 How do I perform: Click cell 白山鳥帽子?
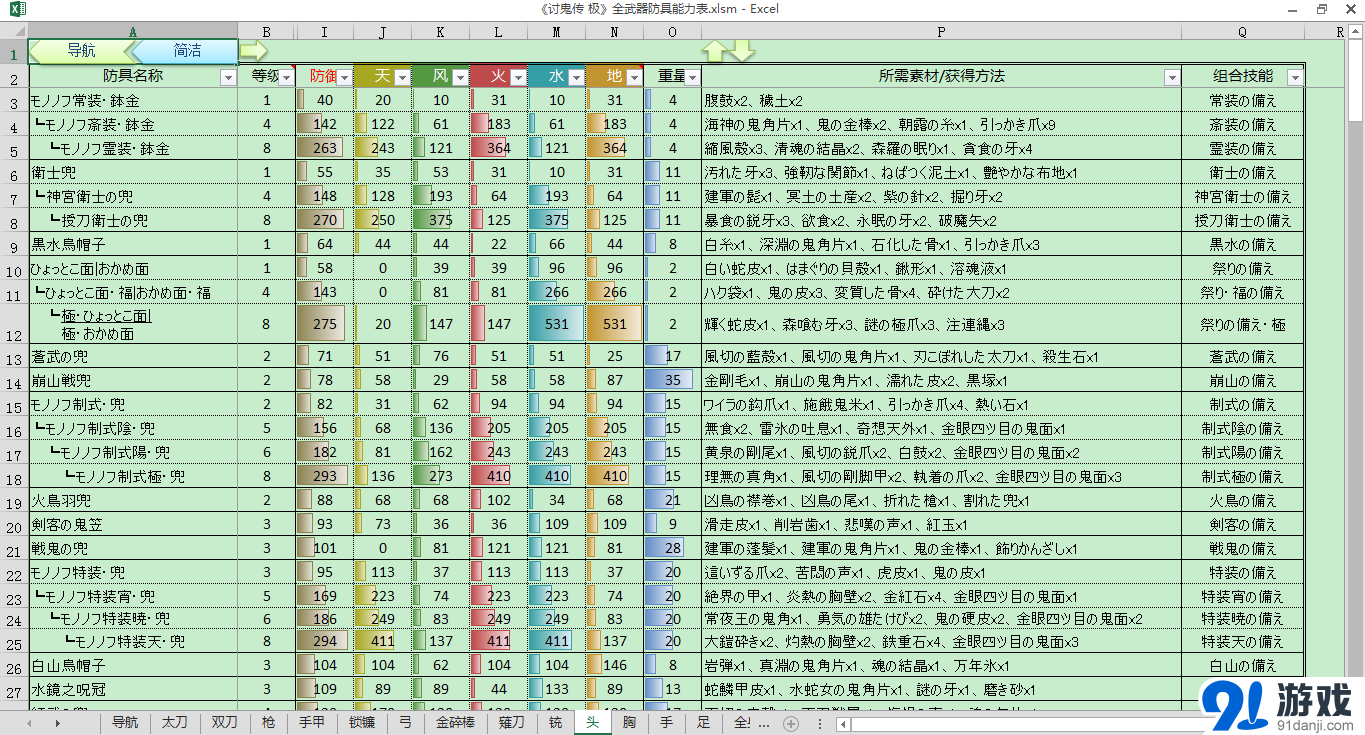tap(133, 665)
